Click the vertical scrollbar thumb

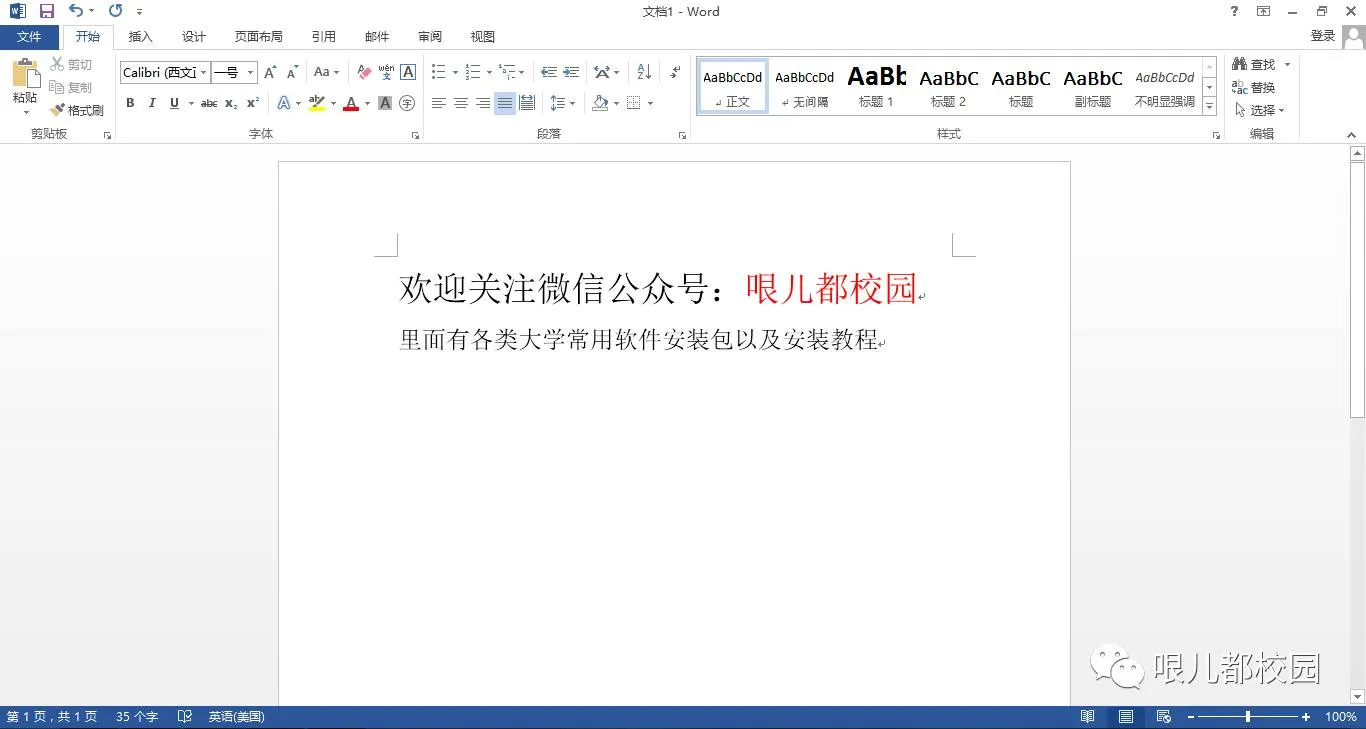click(x=1357, y=290)
